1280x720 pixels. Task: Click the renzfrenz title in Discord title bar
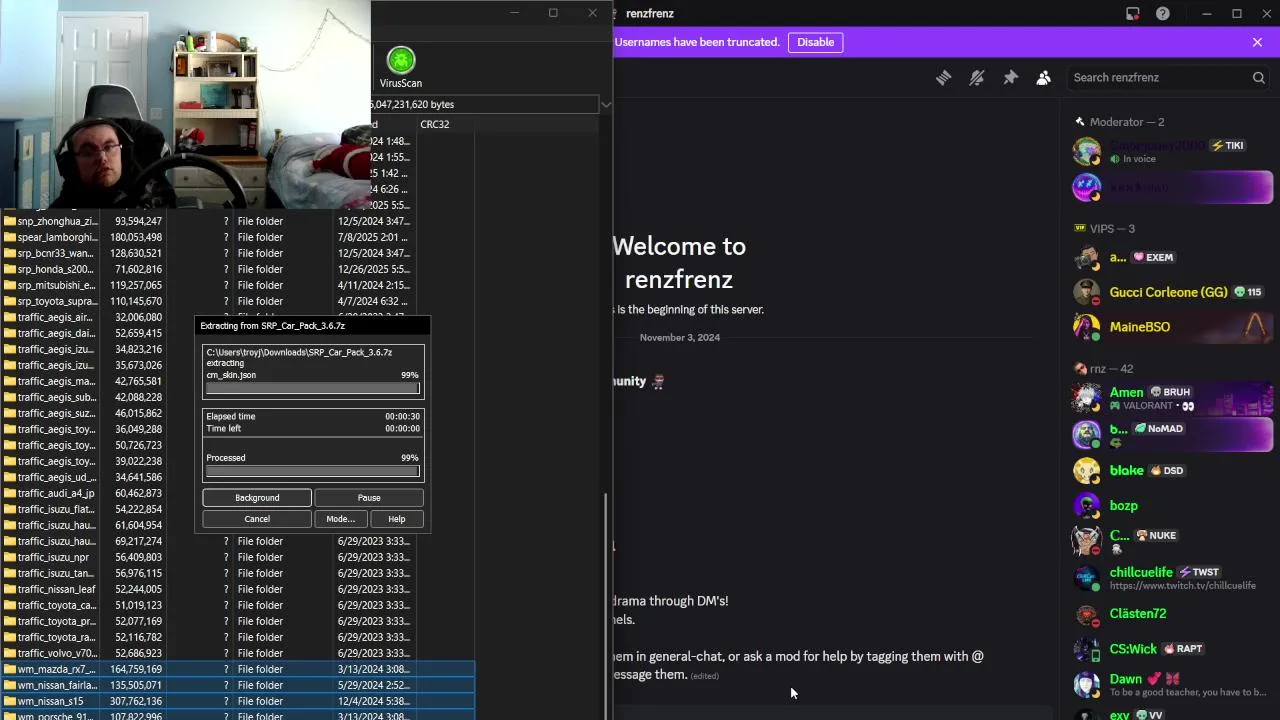[x=649, y=13]
